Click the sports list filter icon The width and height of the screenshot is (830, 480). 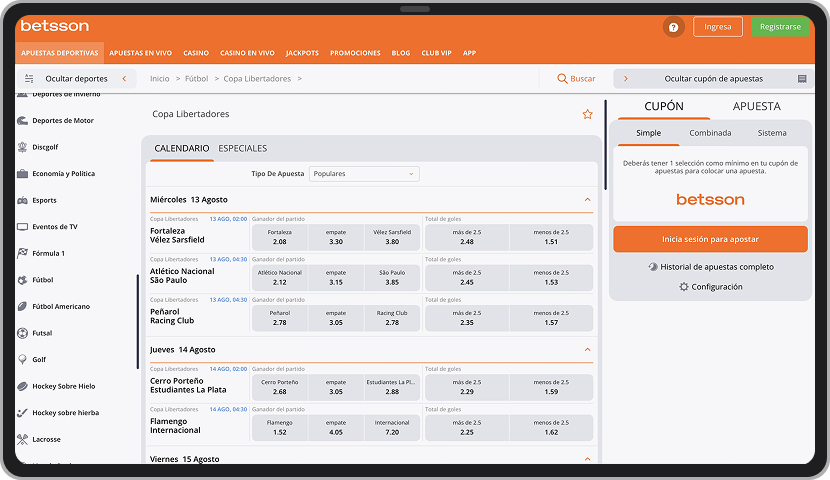29,79
